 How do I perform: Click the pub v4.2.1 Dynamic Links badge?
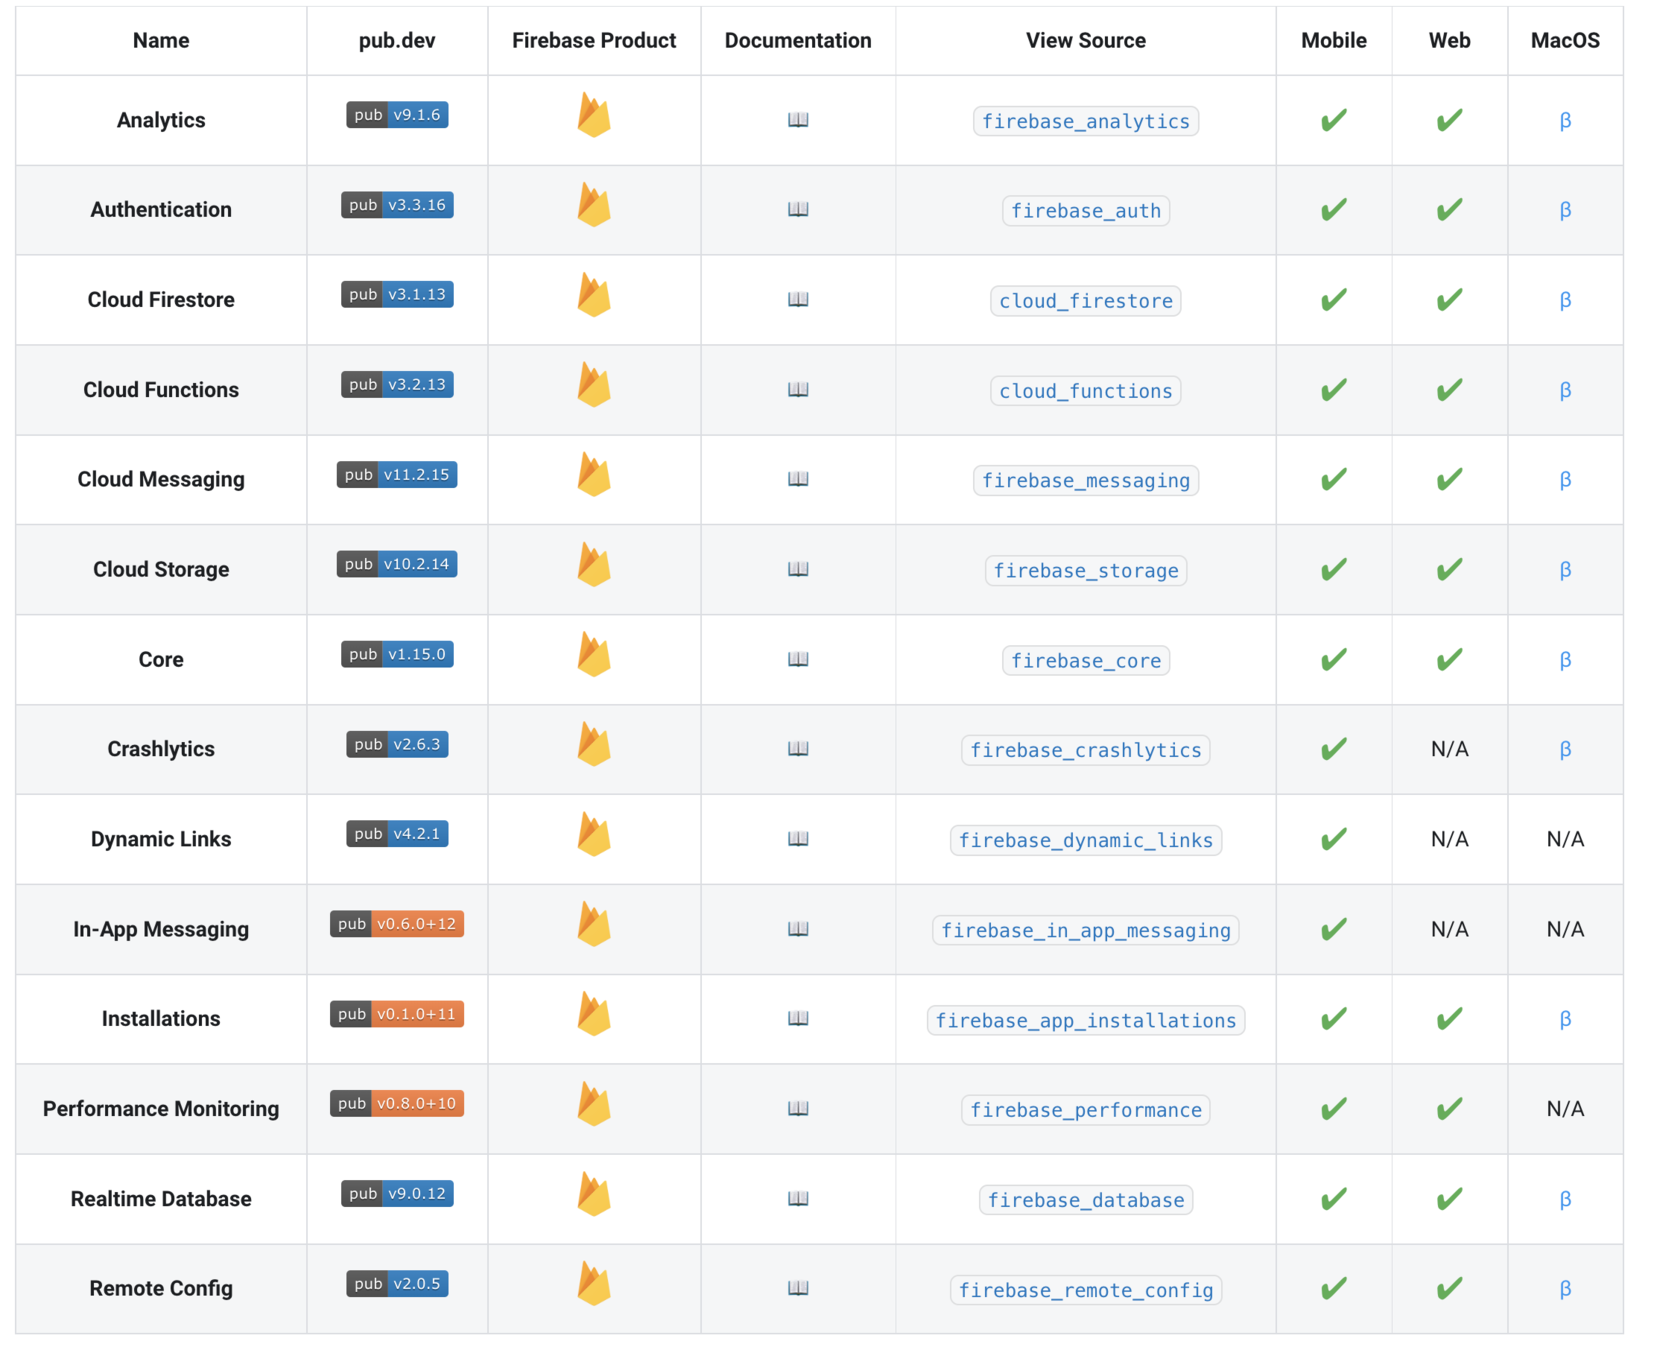click(x=397, y=834)
